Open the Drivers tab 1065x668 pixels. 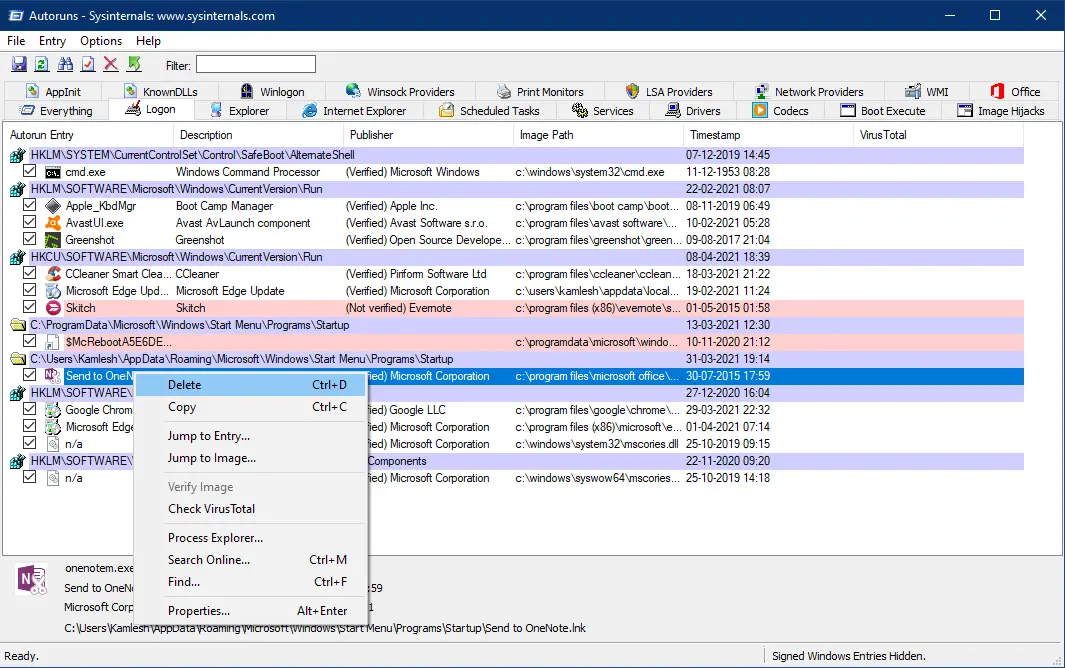pos(693,111)
